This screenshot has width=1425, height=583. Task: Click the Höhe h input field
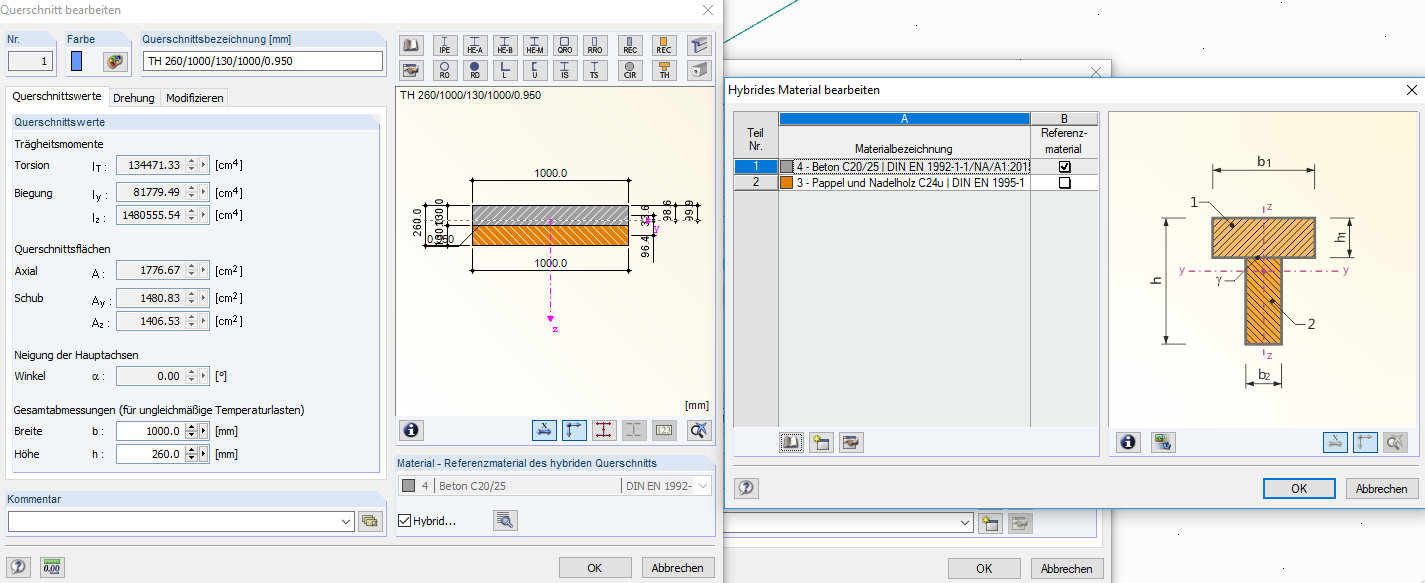149,454
